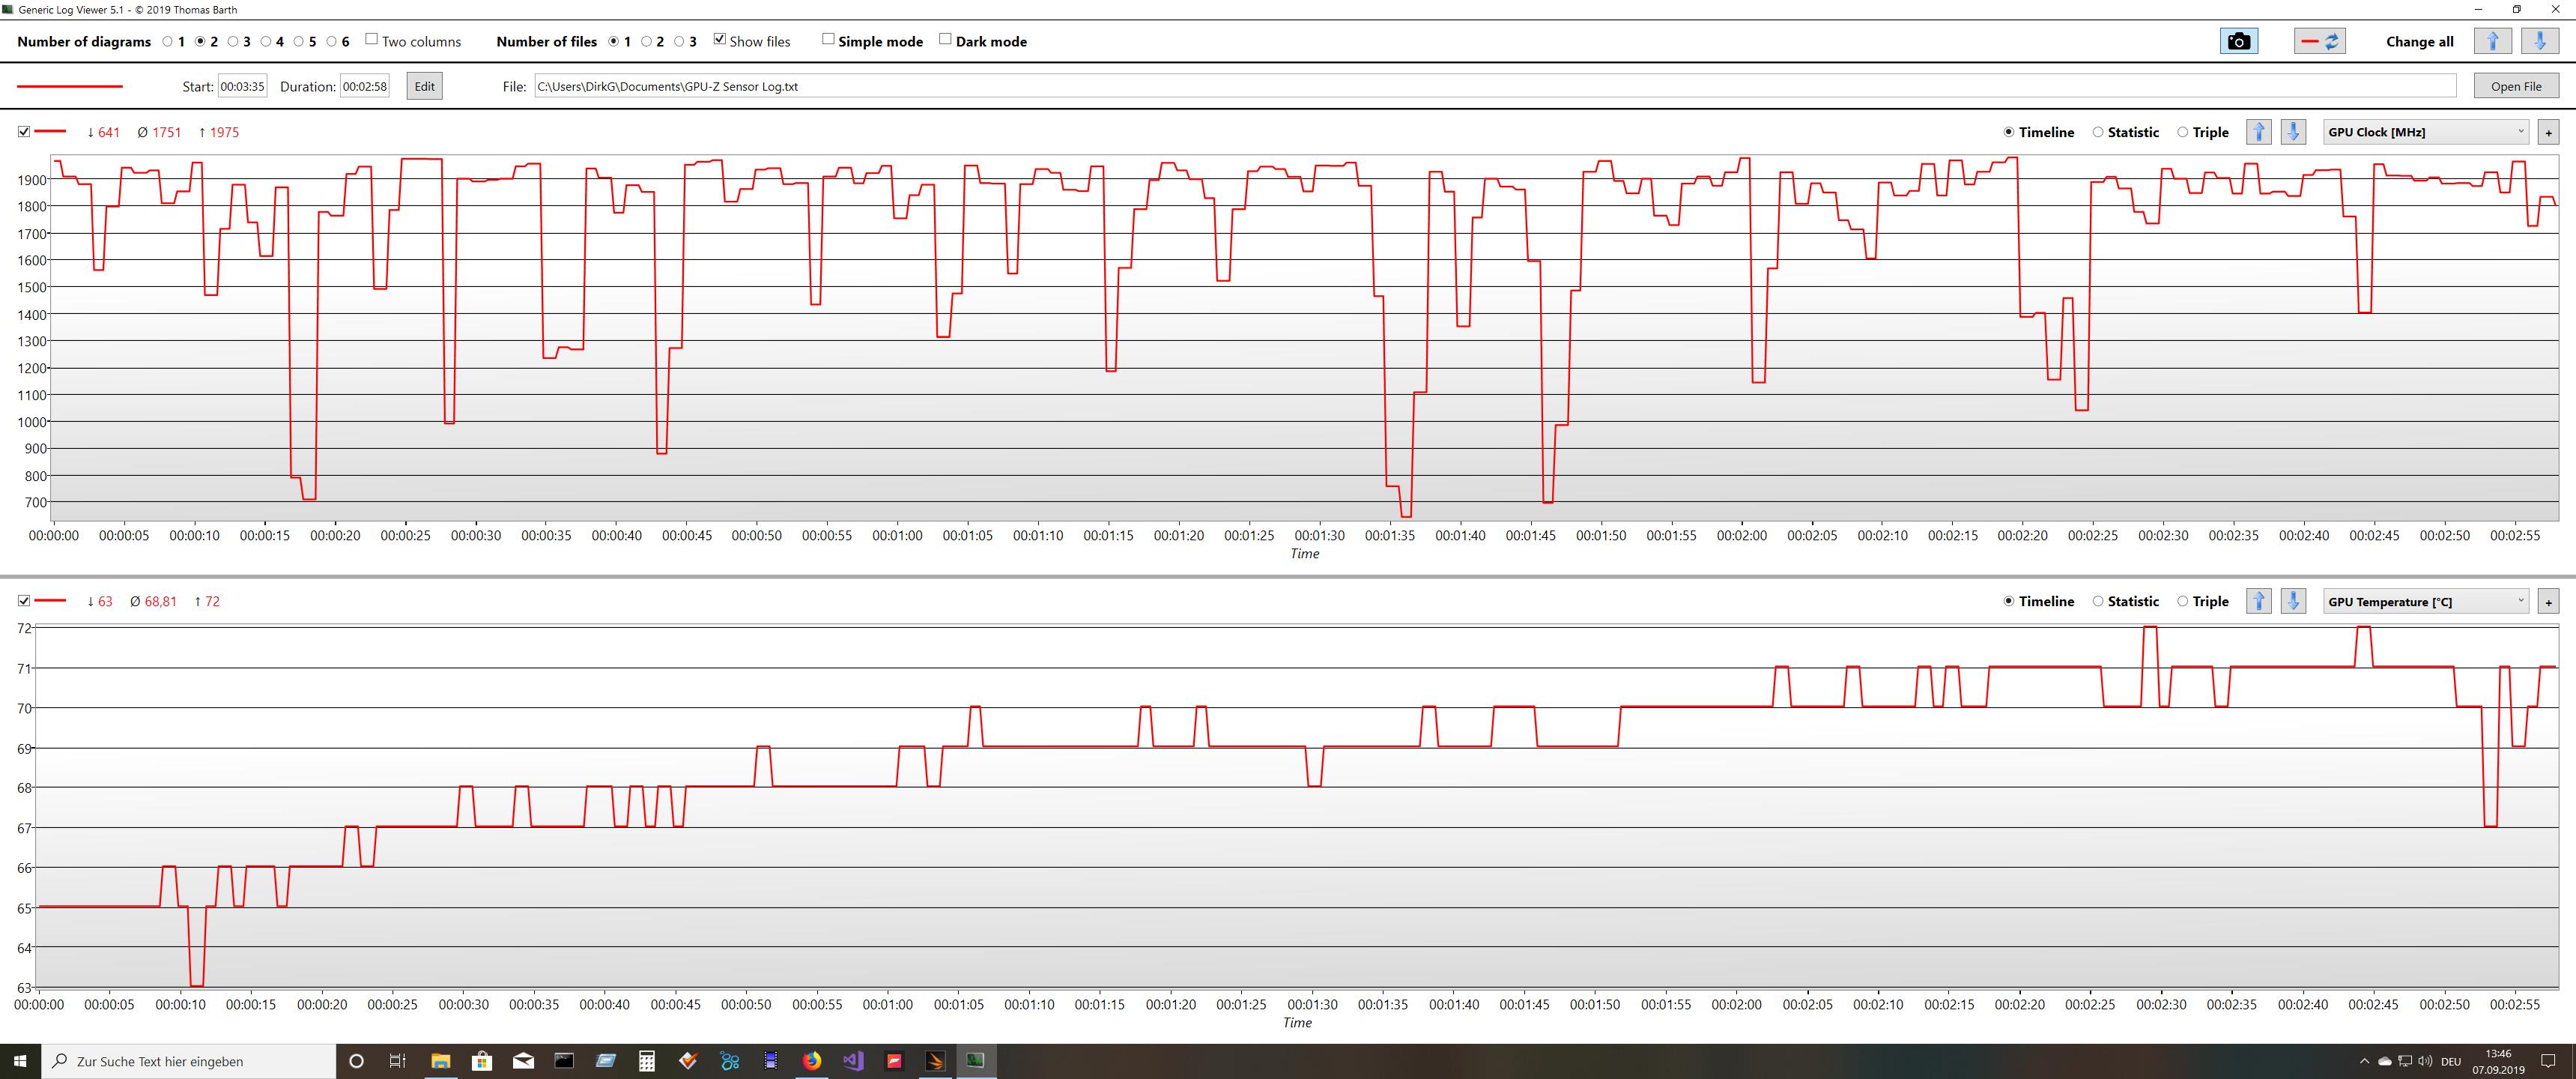The width and height of the screenshot is (2576, 1079).
Task: Click the Open File button
Action: tap(2516, 86)
